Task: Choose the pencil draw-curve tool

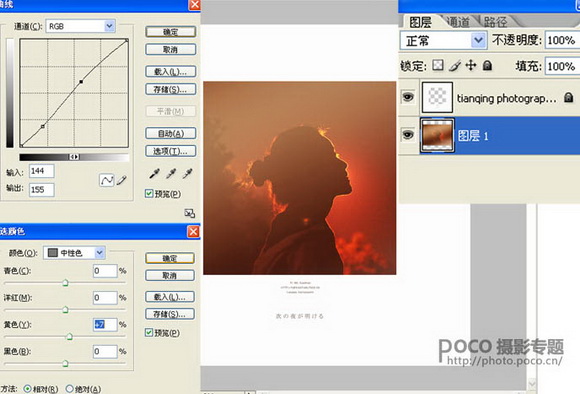Action: coord(121,180)
